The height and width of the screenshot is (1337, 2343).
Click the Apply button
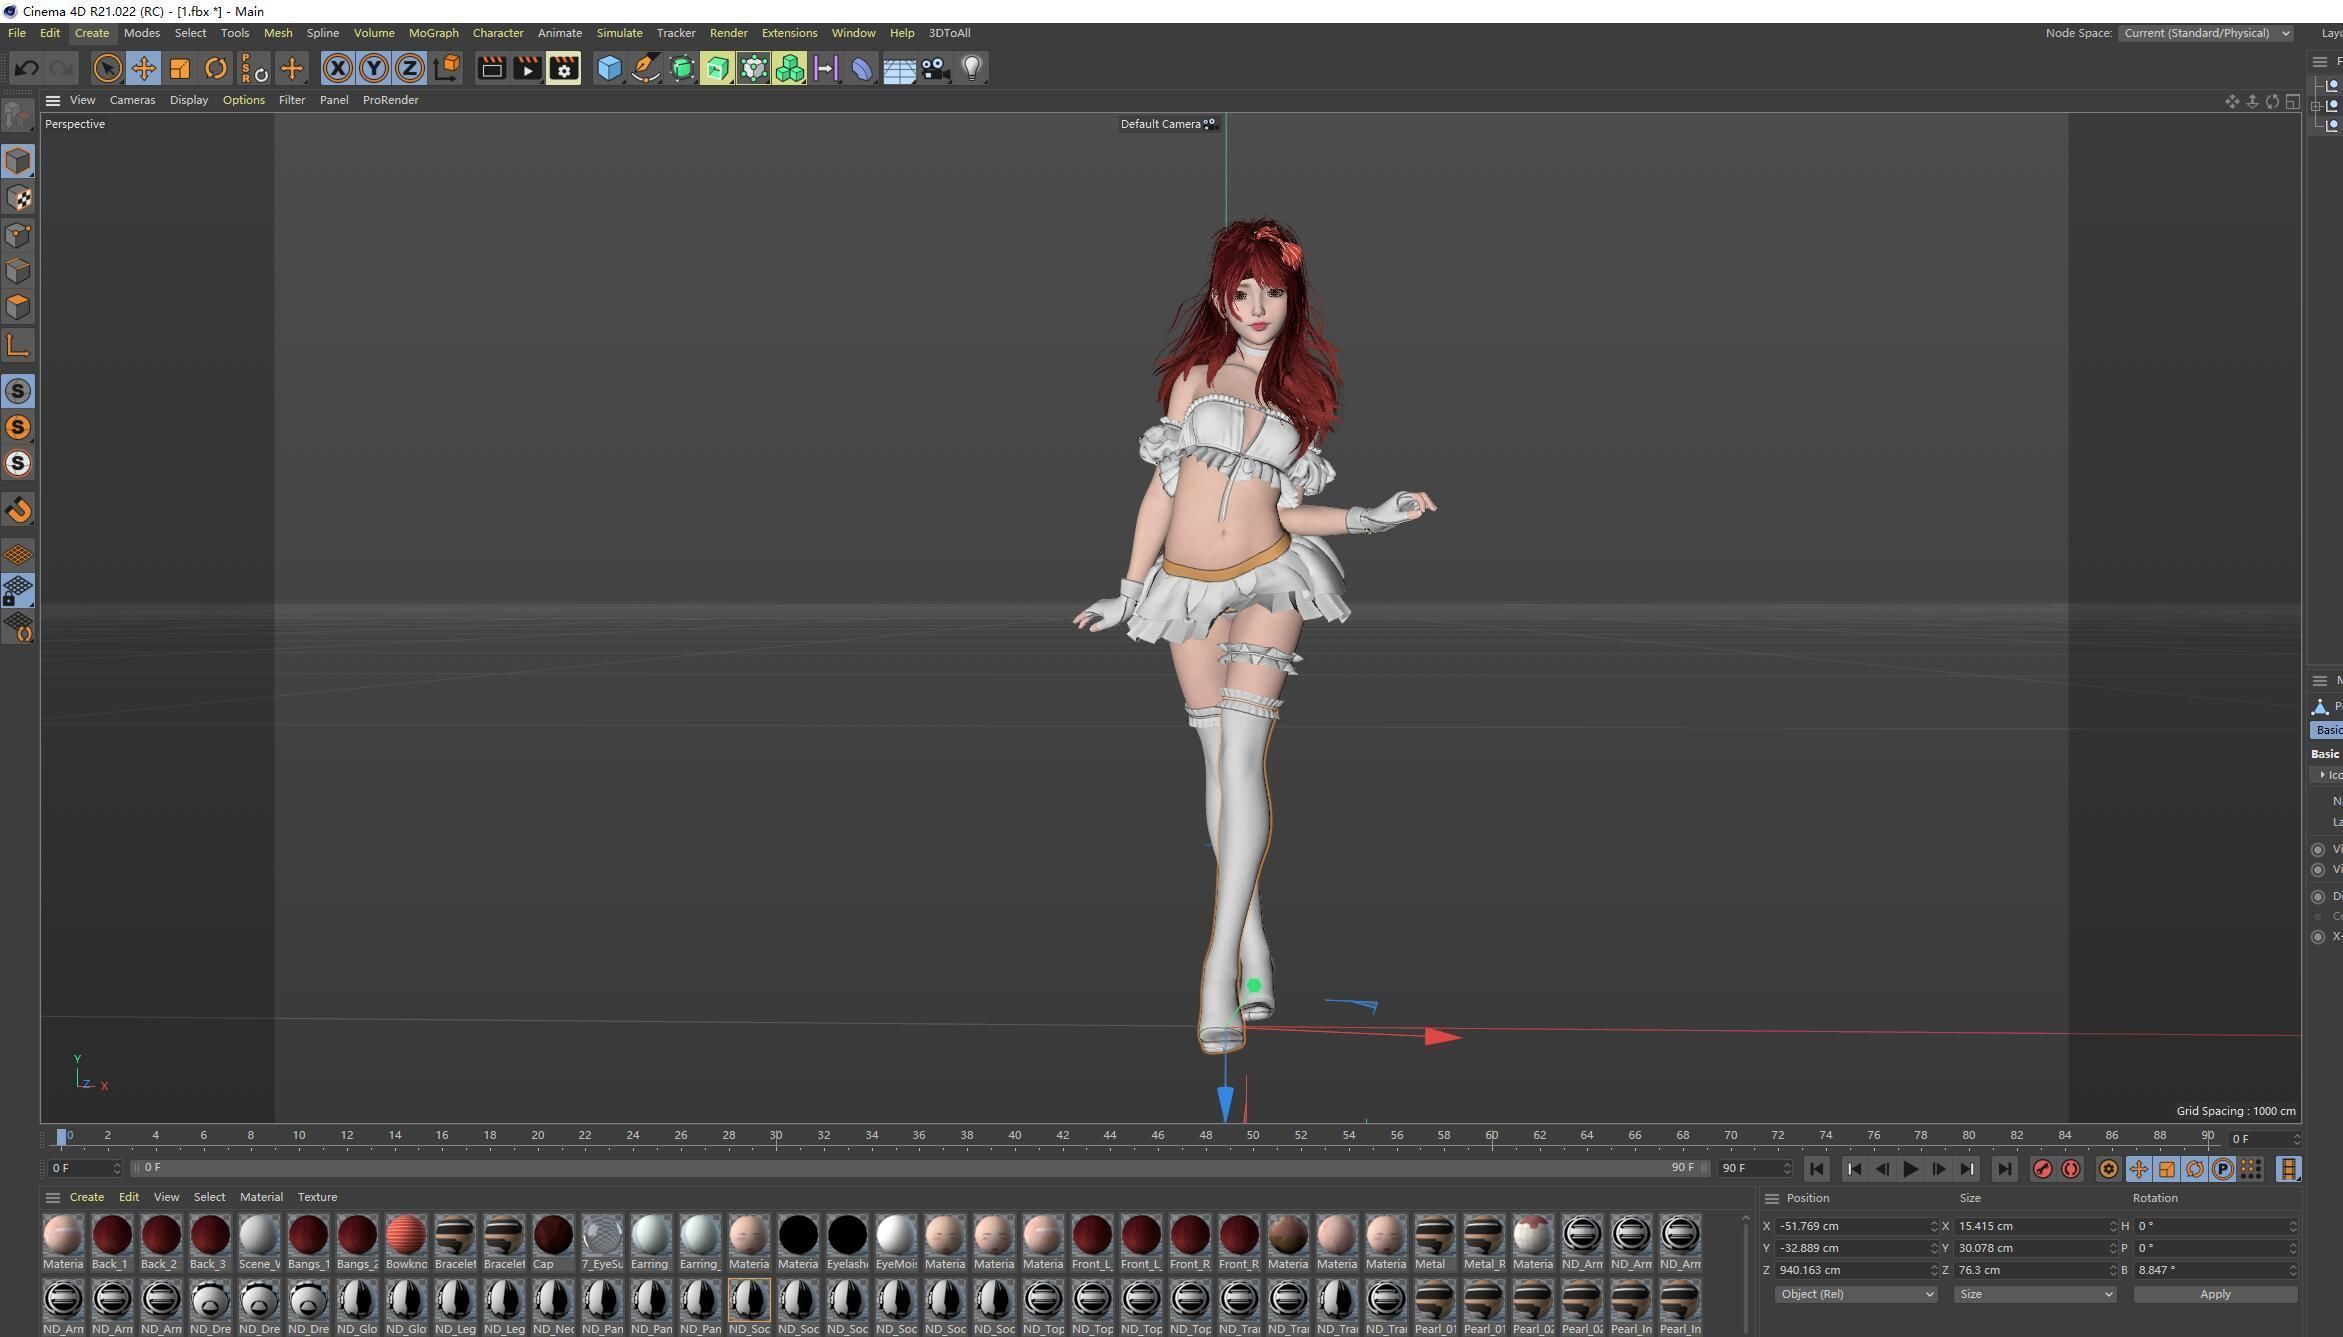point(2215,1294)
